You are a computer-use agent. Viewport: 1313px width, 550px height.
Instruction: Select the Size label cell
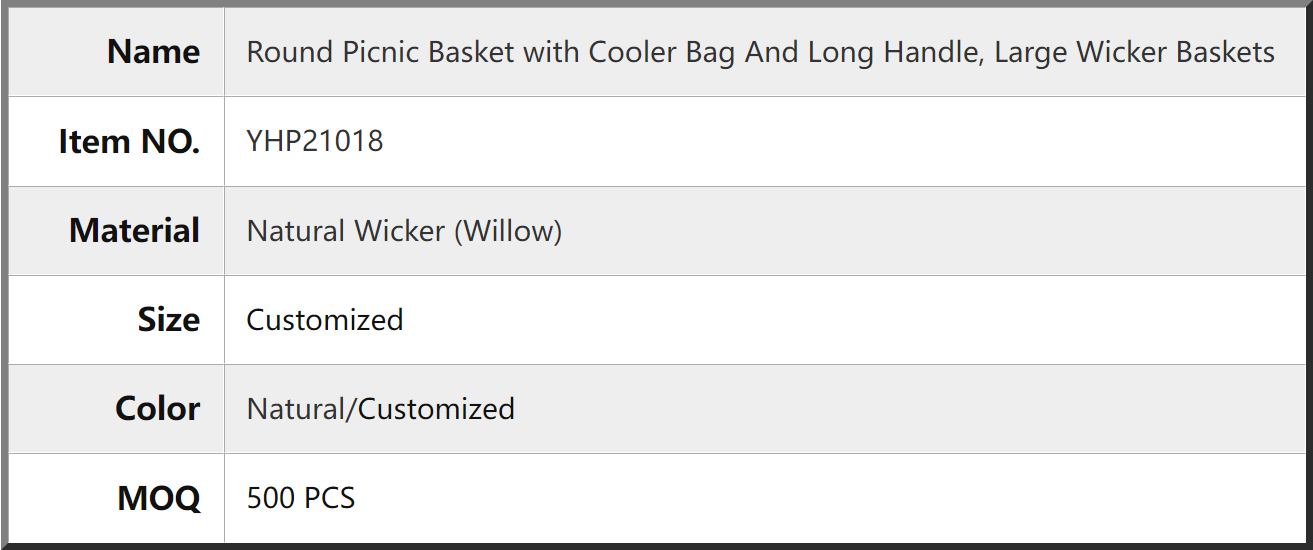point(116,320)
